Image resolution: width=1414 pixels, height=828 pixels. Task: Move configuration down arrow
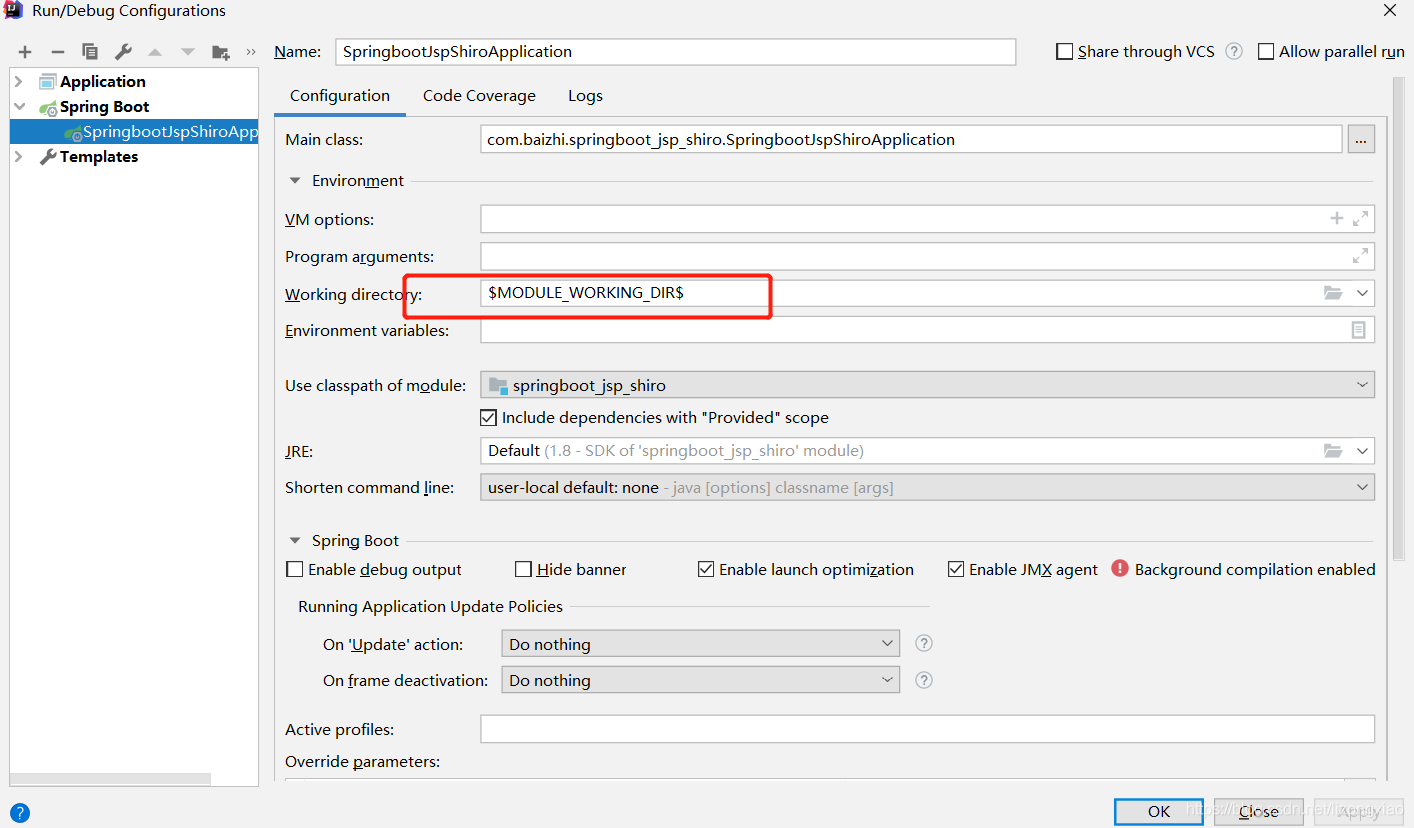pos(187,52)
